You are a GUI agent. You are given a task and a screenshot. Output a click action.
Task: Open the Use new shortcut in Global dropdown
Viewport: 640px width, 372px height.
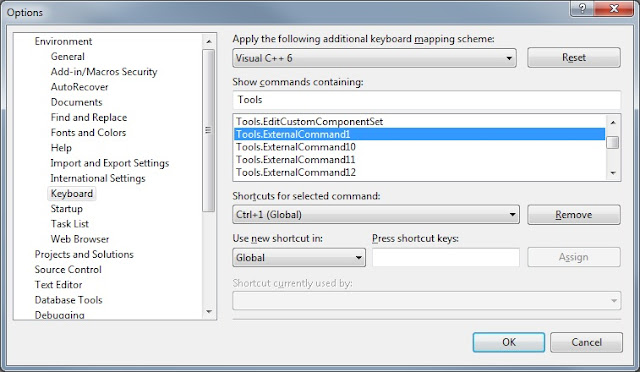click(299, 258)
